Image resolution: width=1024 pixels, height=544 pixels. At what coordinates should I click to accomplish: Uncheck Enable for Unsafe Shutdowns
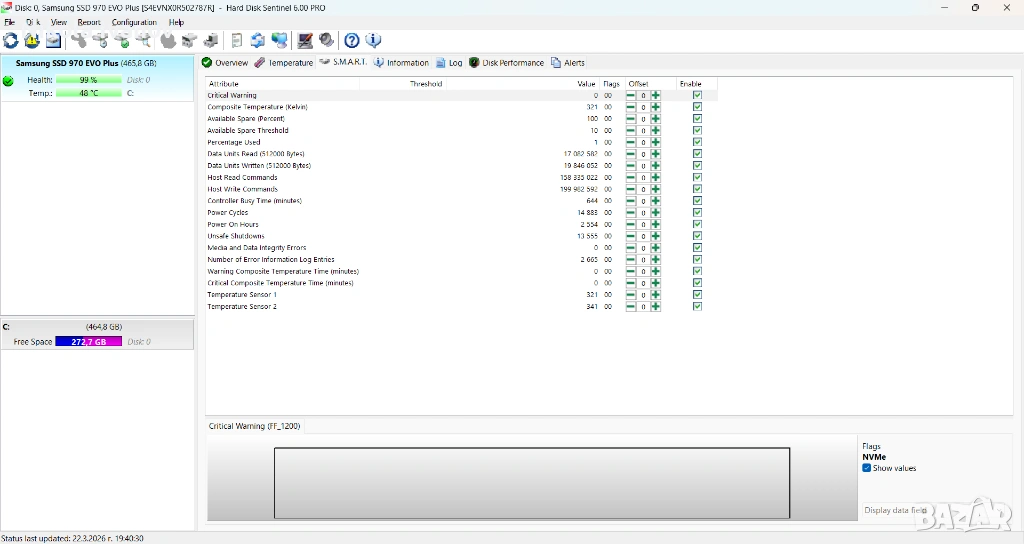697,237
